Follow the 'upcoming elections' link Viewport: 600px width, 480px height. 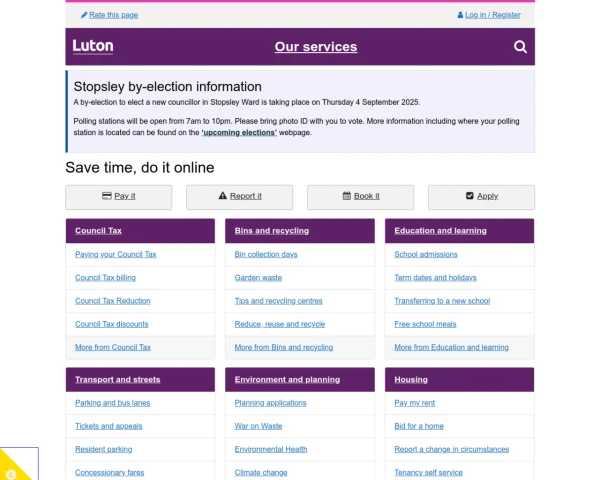click(239, 132)
